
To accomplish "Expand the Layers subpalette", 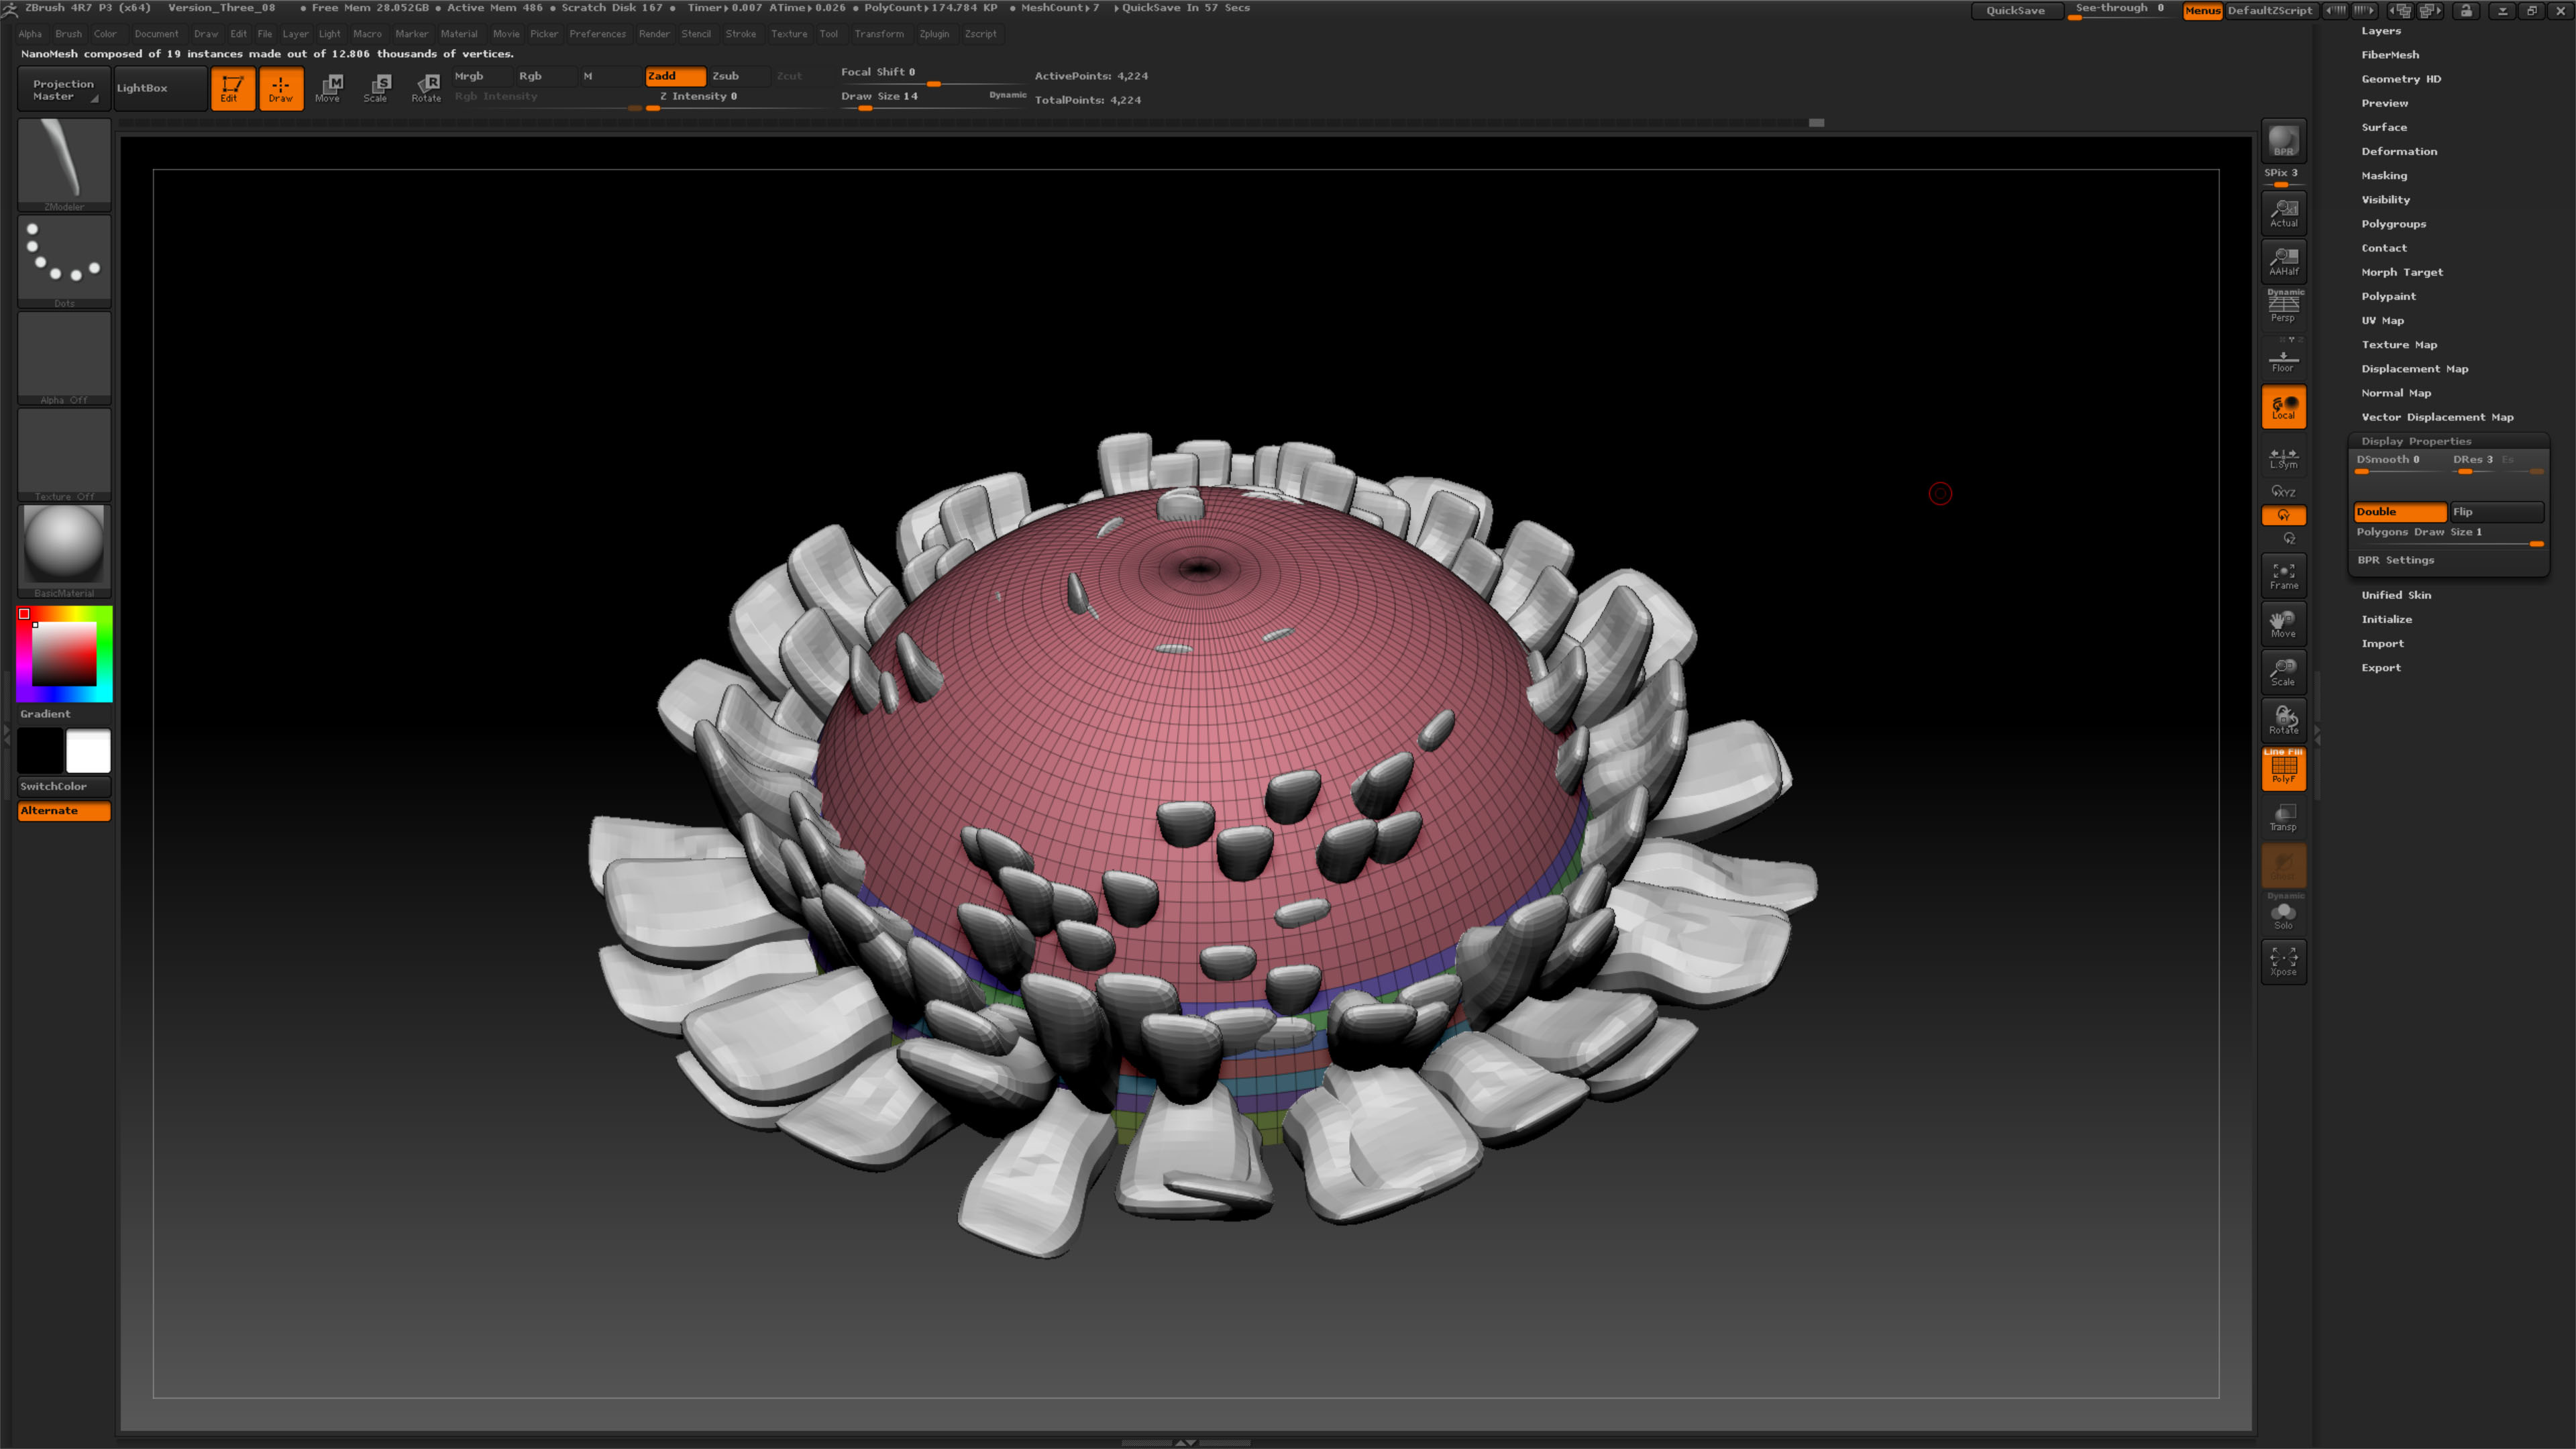I will [x=2381, y=31].
